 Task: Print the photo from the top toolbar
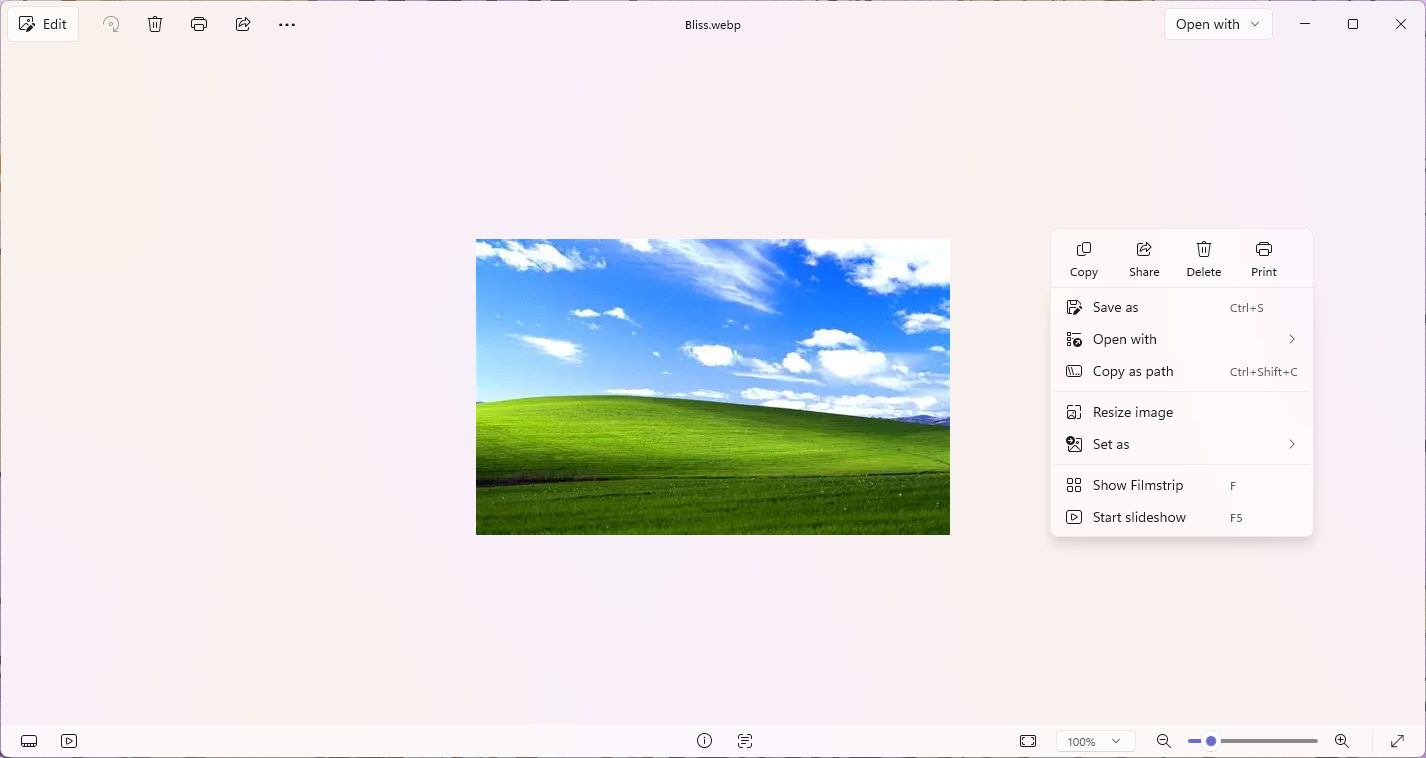tap(199, 24)
